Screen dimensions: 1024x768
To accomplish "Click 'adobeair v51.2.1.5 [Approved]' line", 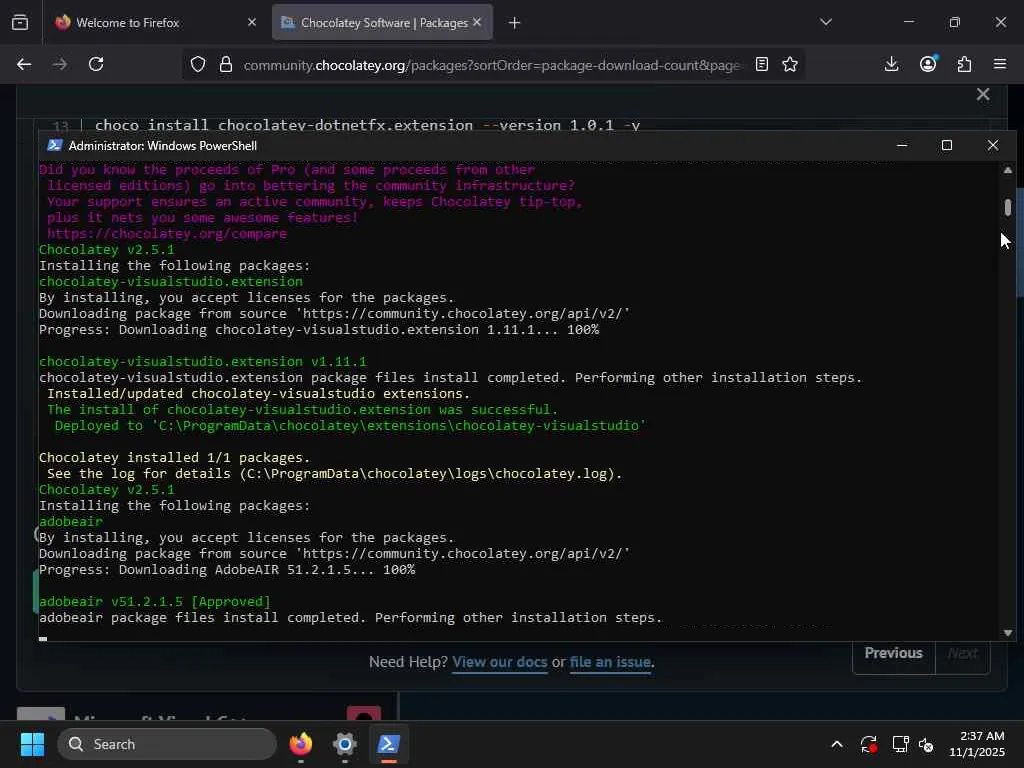I will coord(155,601).
